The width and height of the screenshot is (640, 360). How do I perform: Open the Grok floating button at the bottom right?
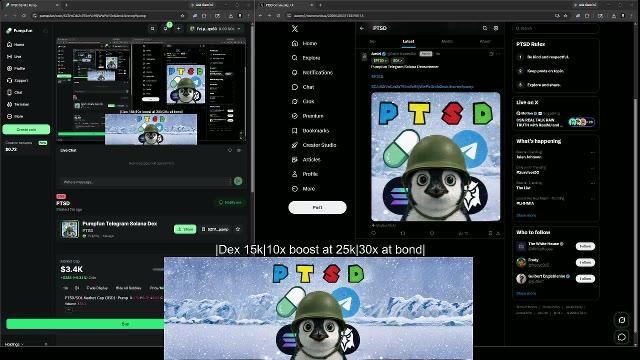coord(622,320)
